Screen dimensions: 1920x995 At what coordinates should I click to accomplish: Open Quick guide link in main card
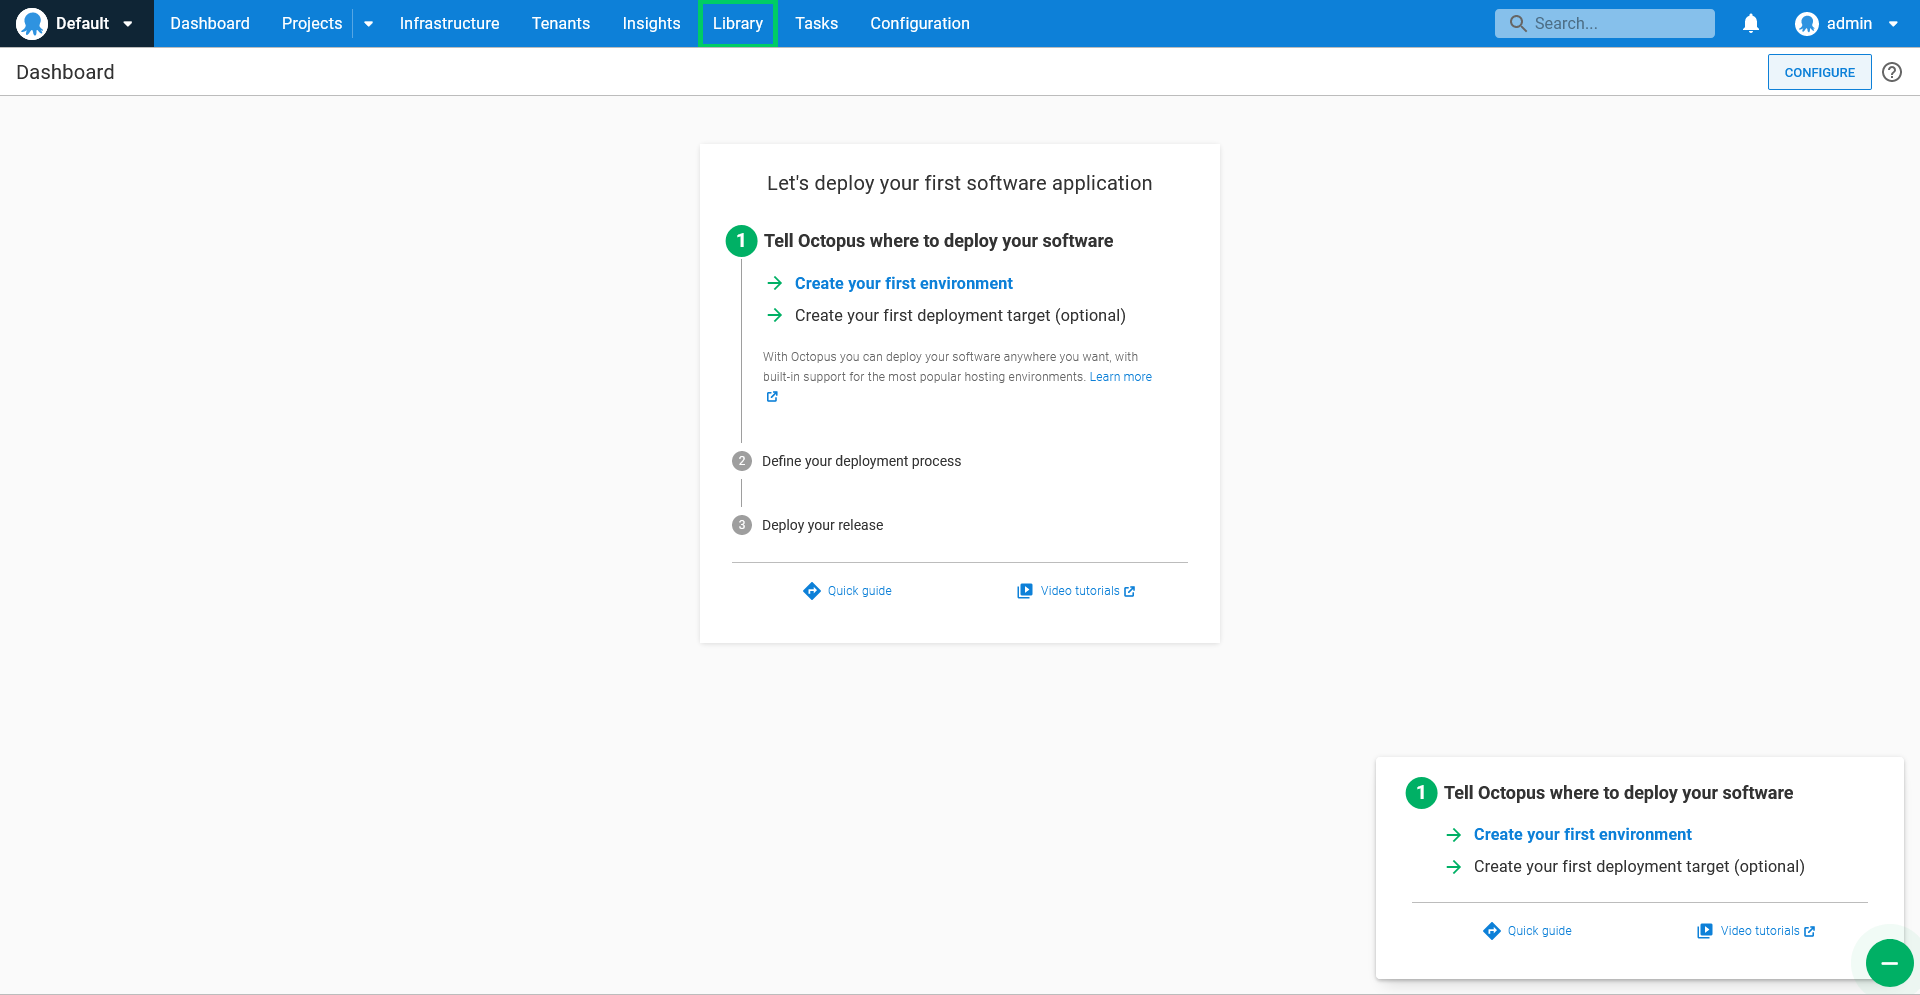[860, 591]
